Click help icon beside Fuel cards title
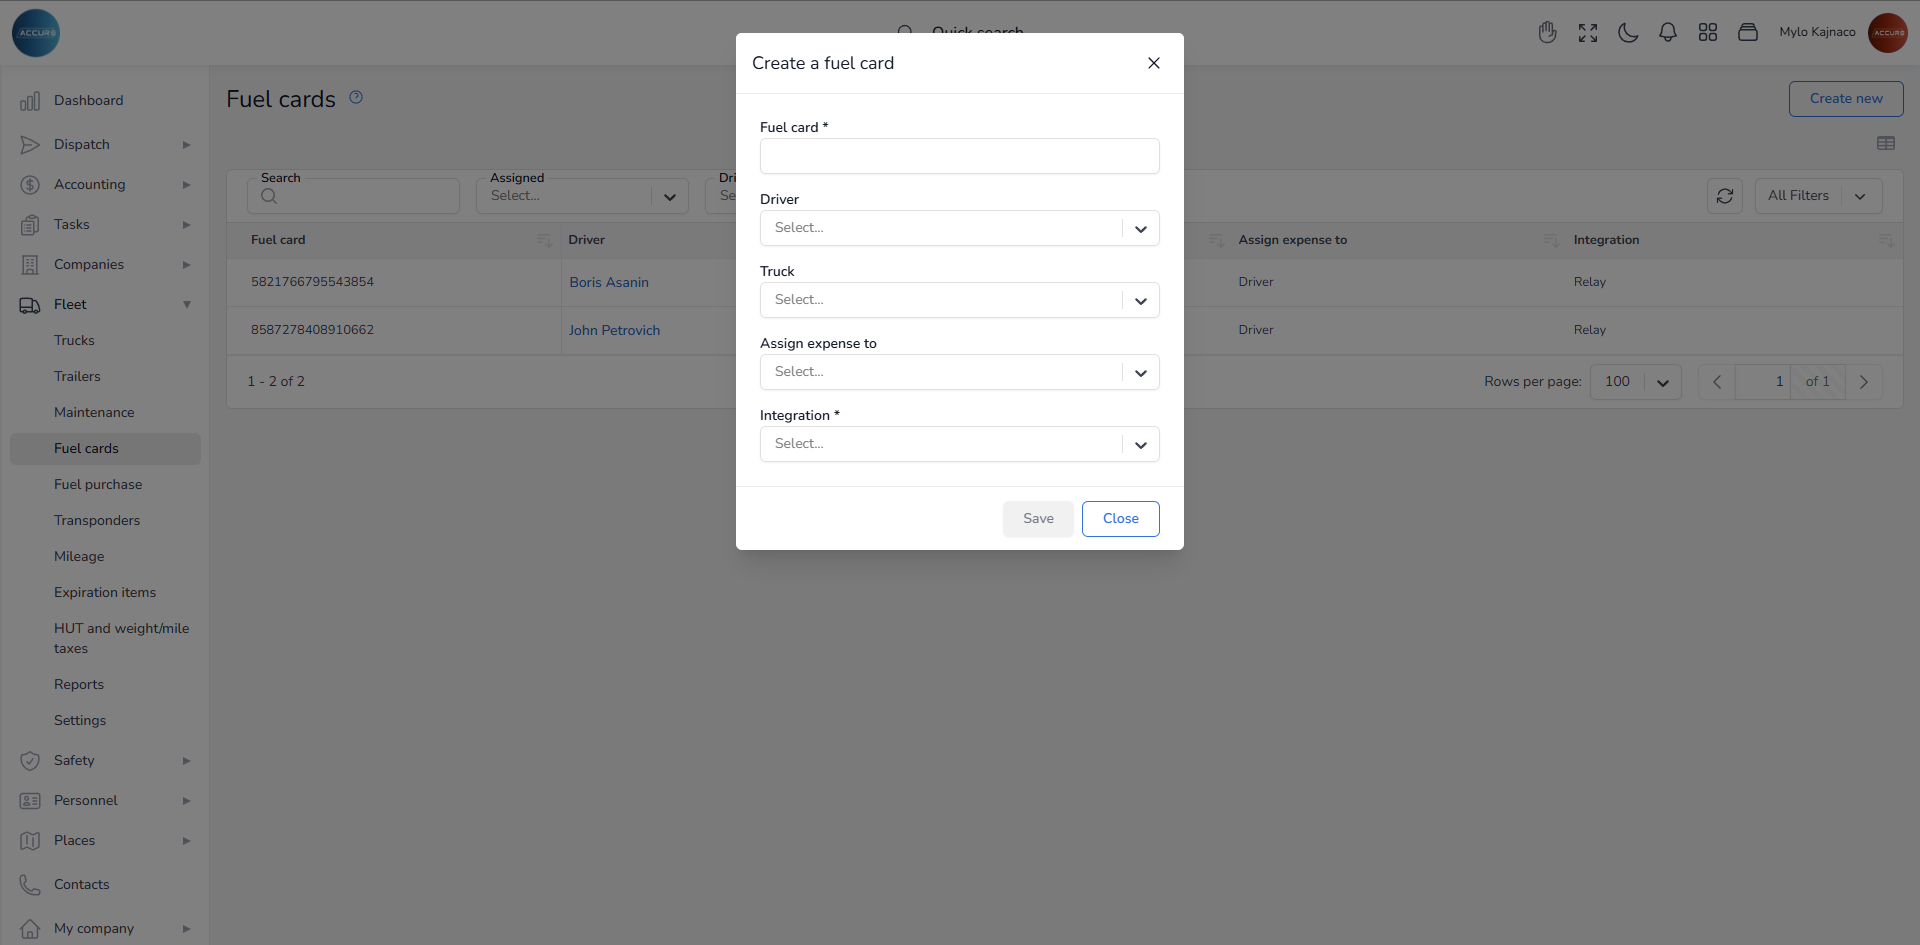This screenshot has width=1920, height=945. 356,97
